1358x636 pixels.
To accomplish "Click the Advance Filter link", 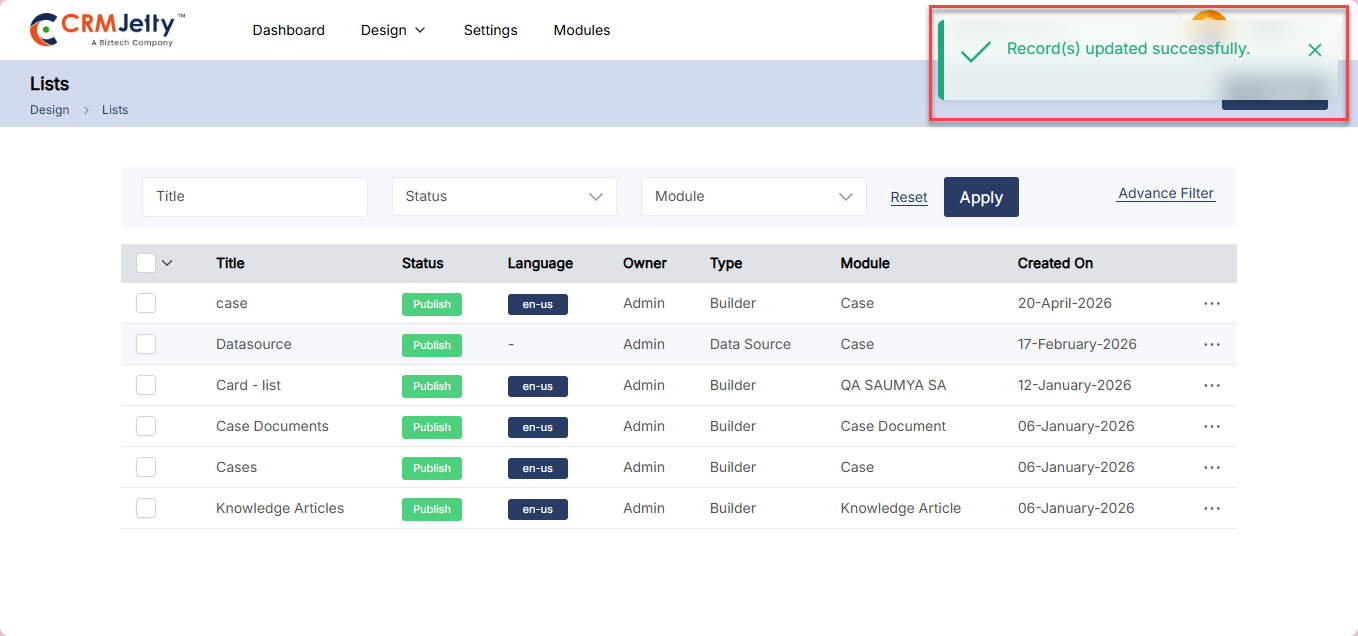I will pos(1165,193).
